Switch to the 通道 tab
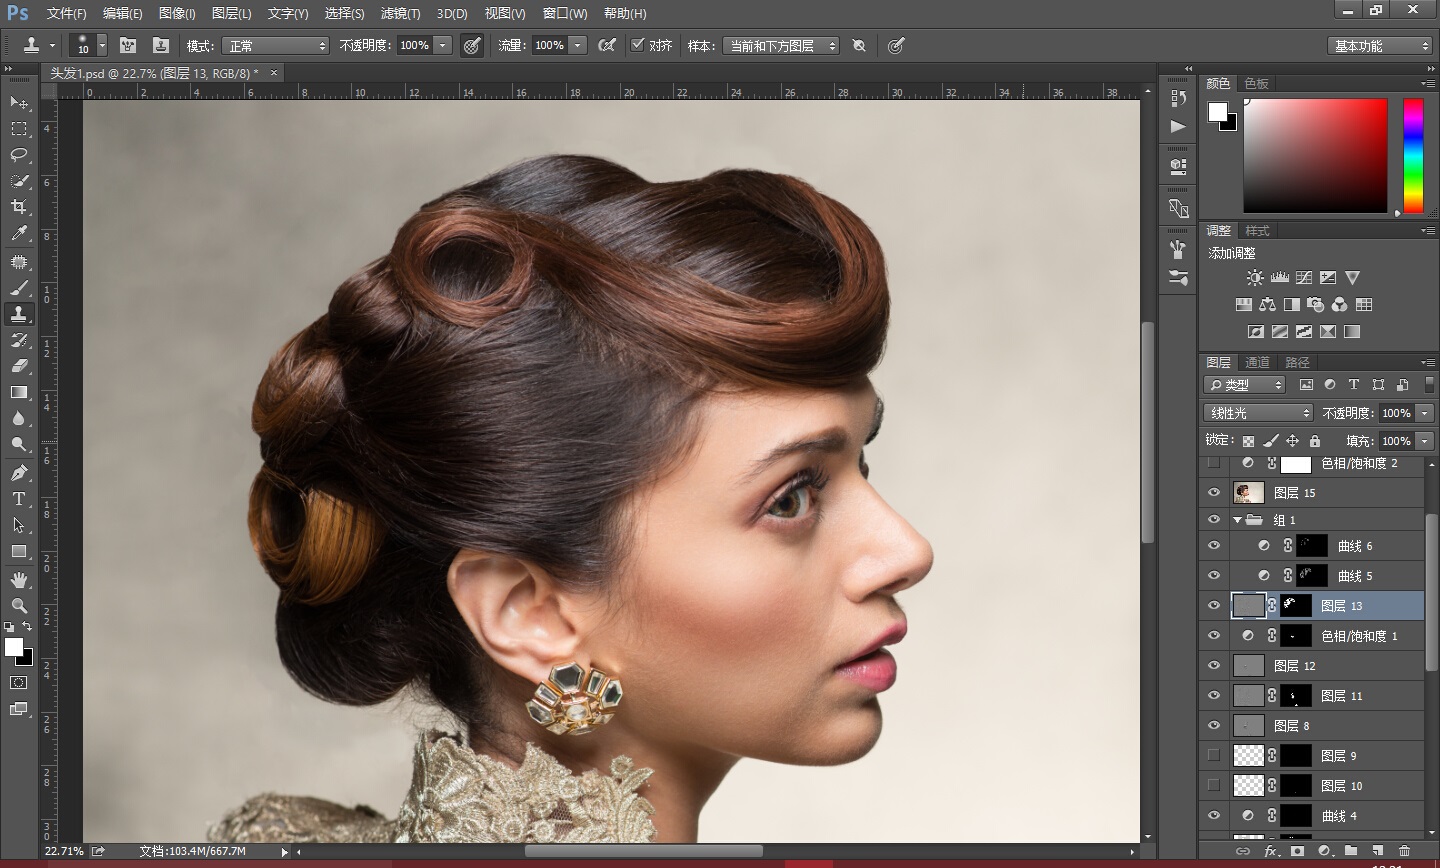 1257,362
